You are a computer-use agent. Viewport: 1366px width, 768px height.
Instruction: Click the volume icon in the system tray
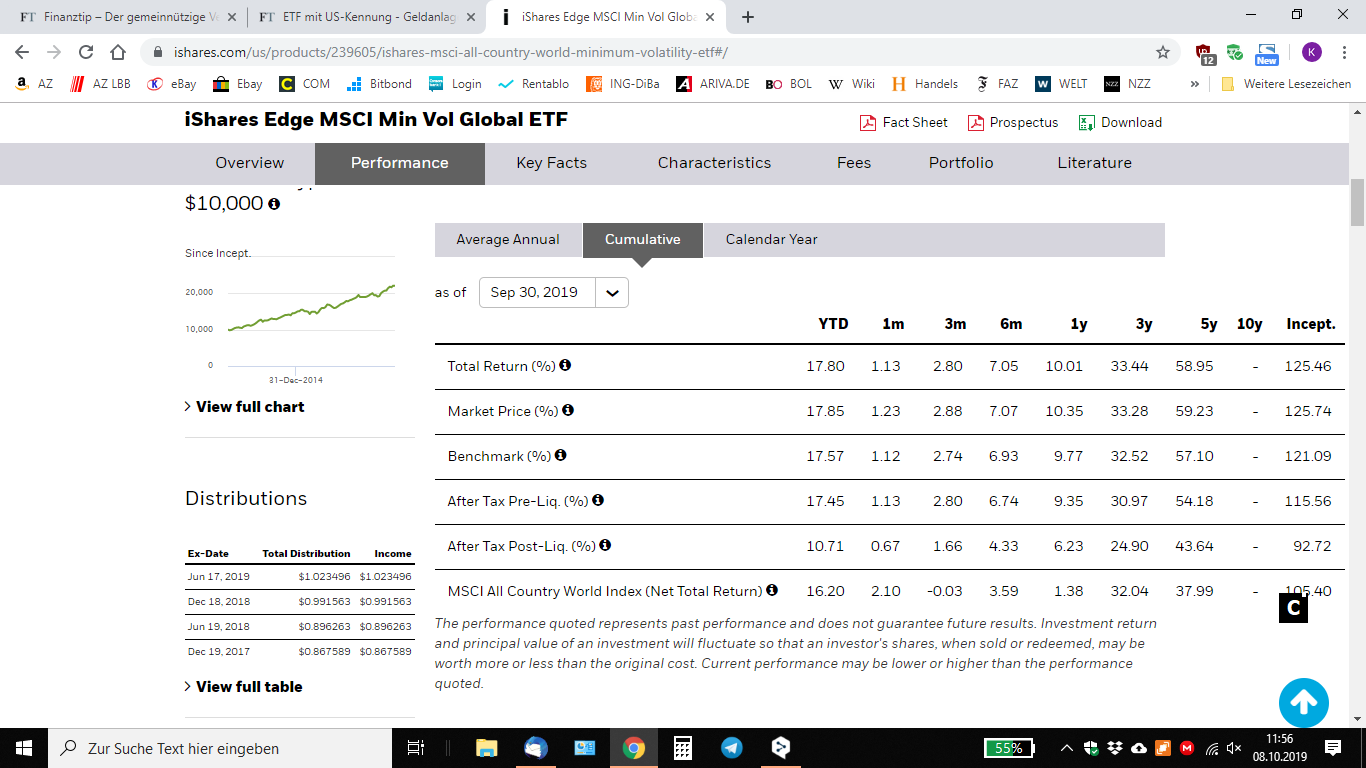1234,748
